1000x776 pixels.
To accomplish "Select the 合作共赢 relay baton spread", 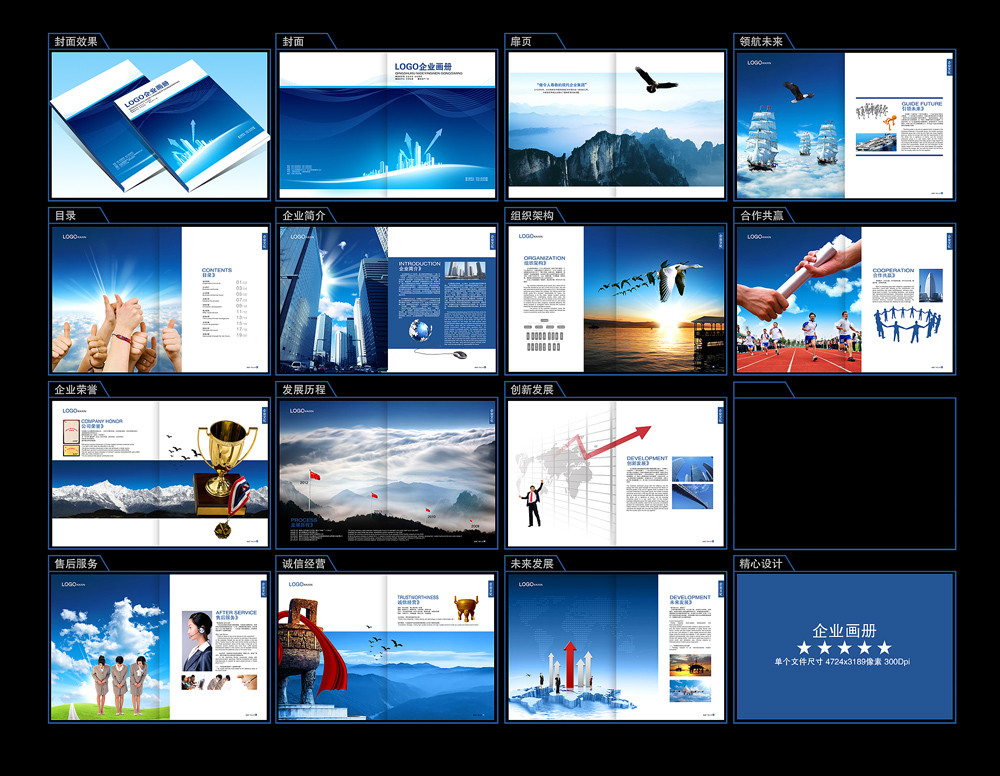I will 844,299.
